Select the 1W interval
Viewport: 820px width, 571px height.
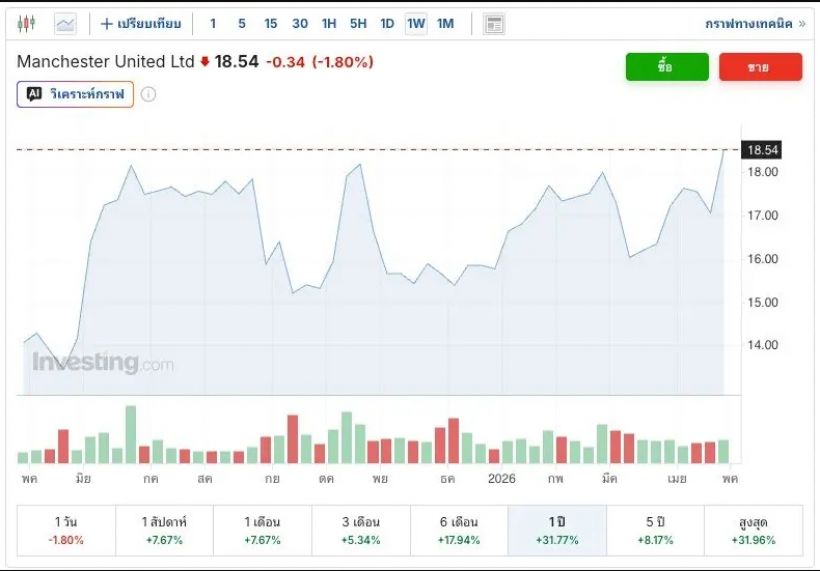[416, 24]
